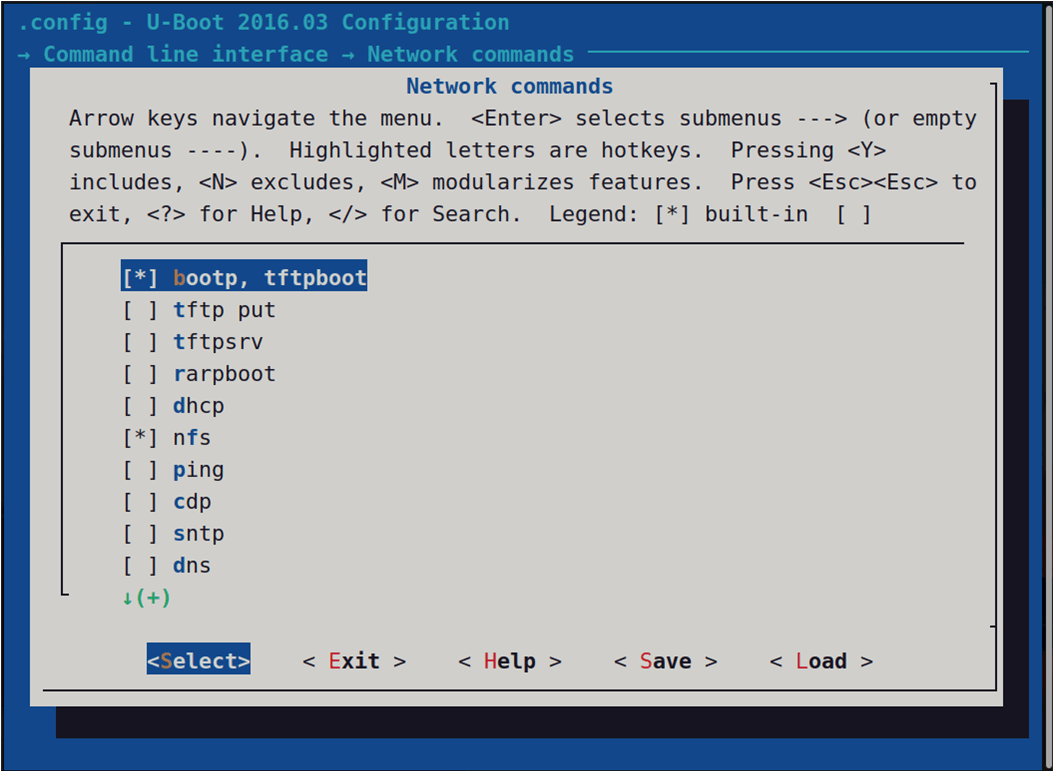Select the ping menu entry label
This screenshot has height=772, width=1054.
tap(198, 470)
